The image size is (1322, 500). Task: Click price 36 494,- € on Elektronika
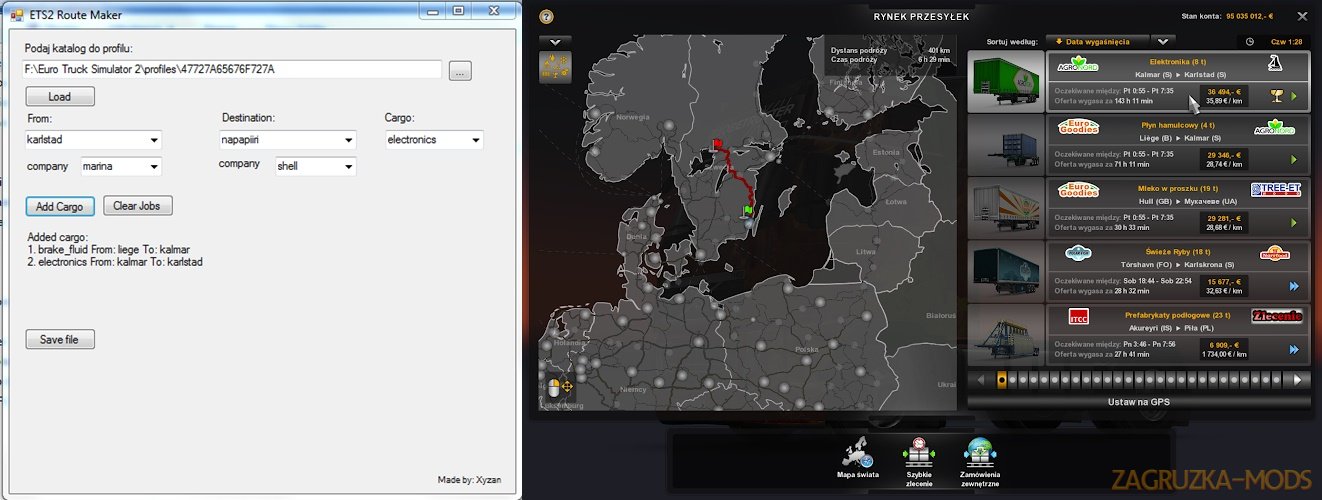(x=1226, y=90)
